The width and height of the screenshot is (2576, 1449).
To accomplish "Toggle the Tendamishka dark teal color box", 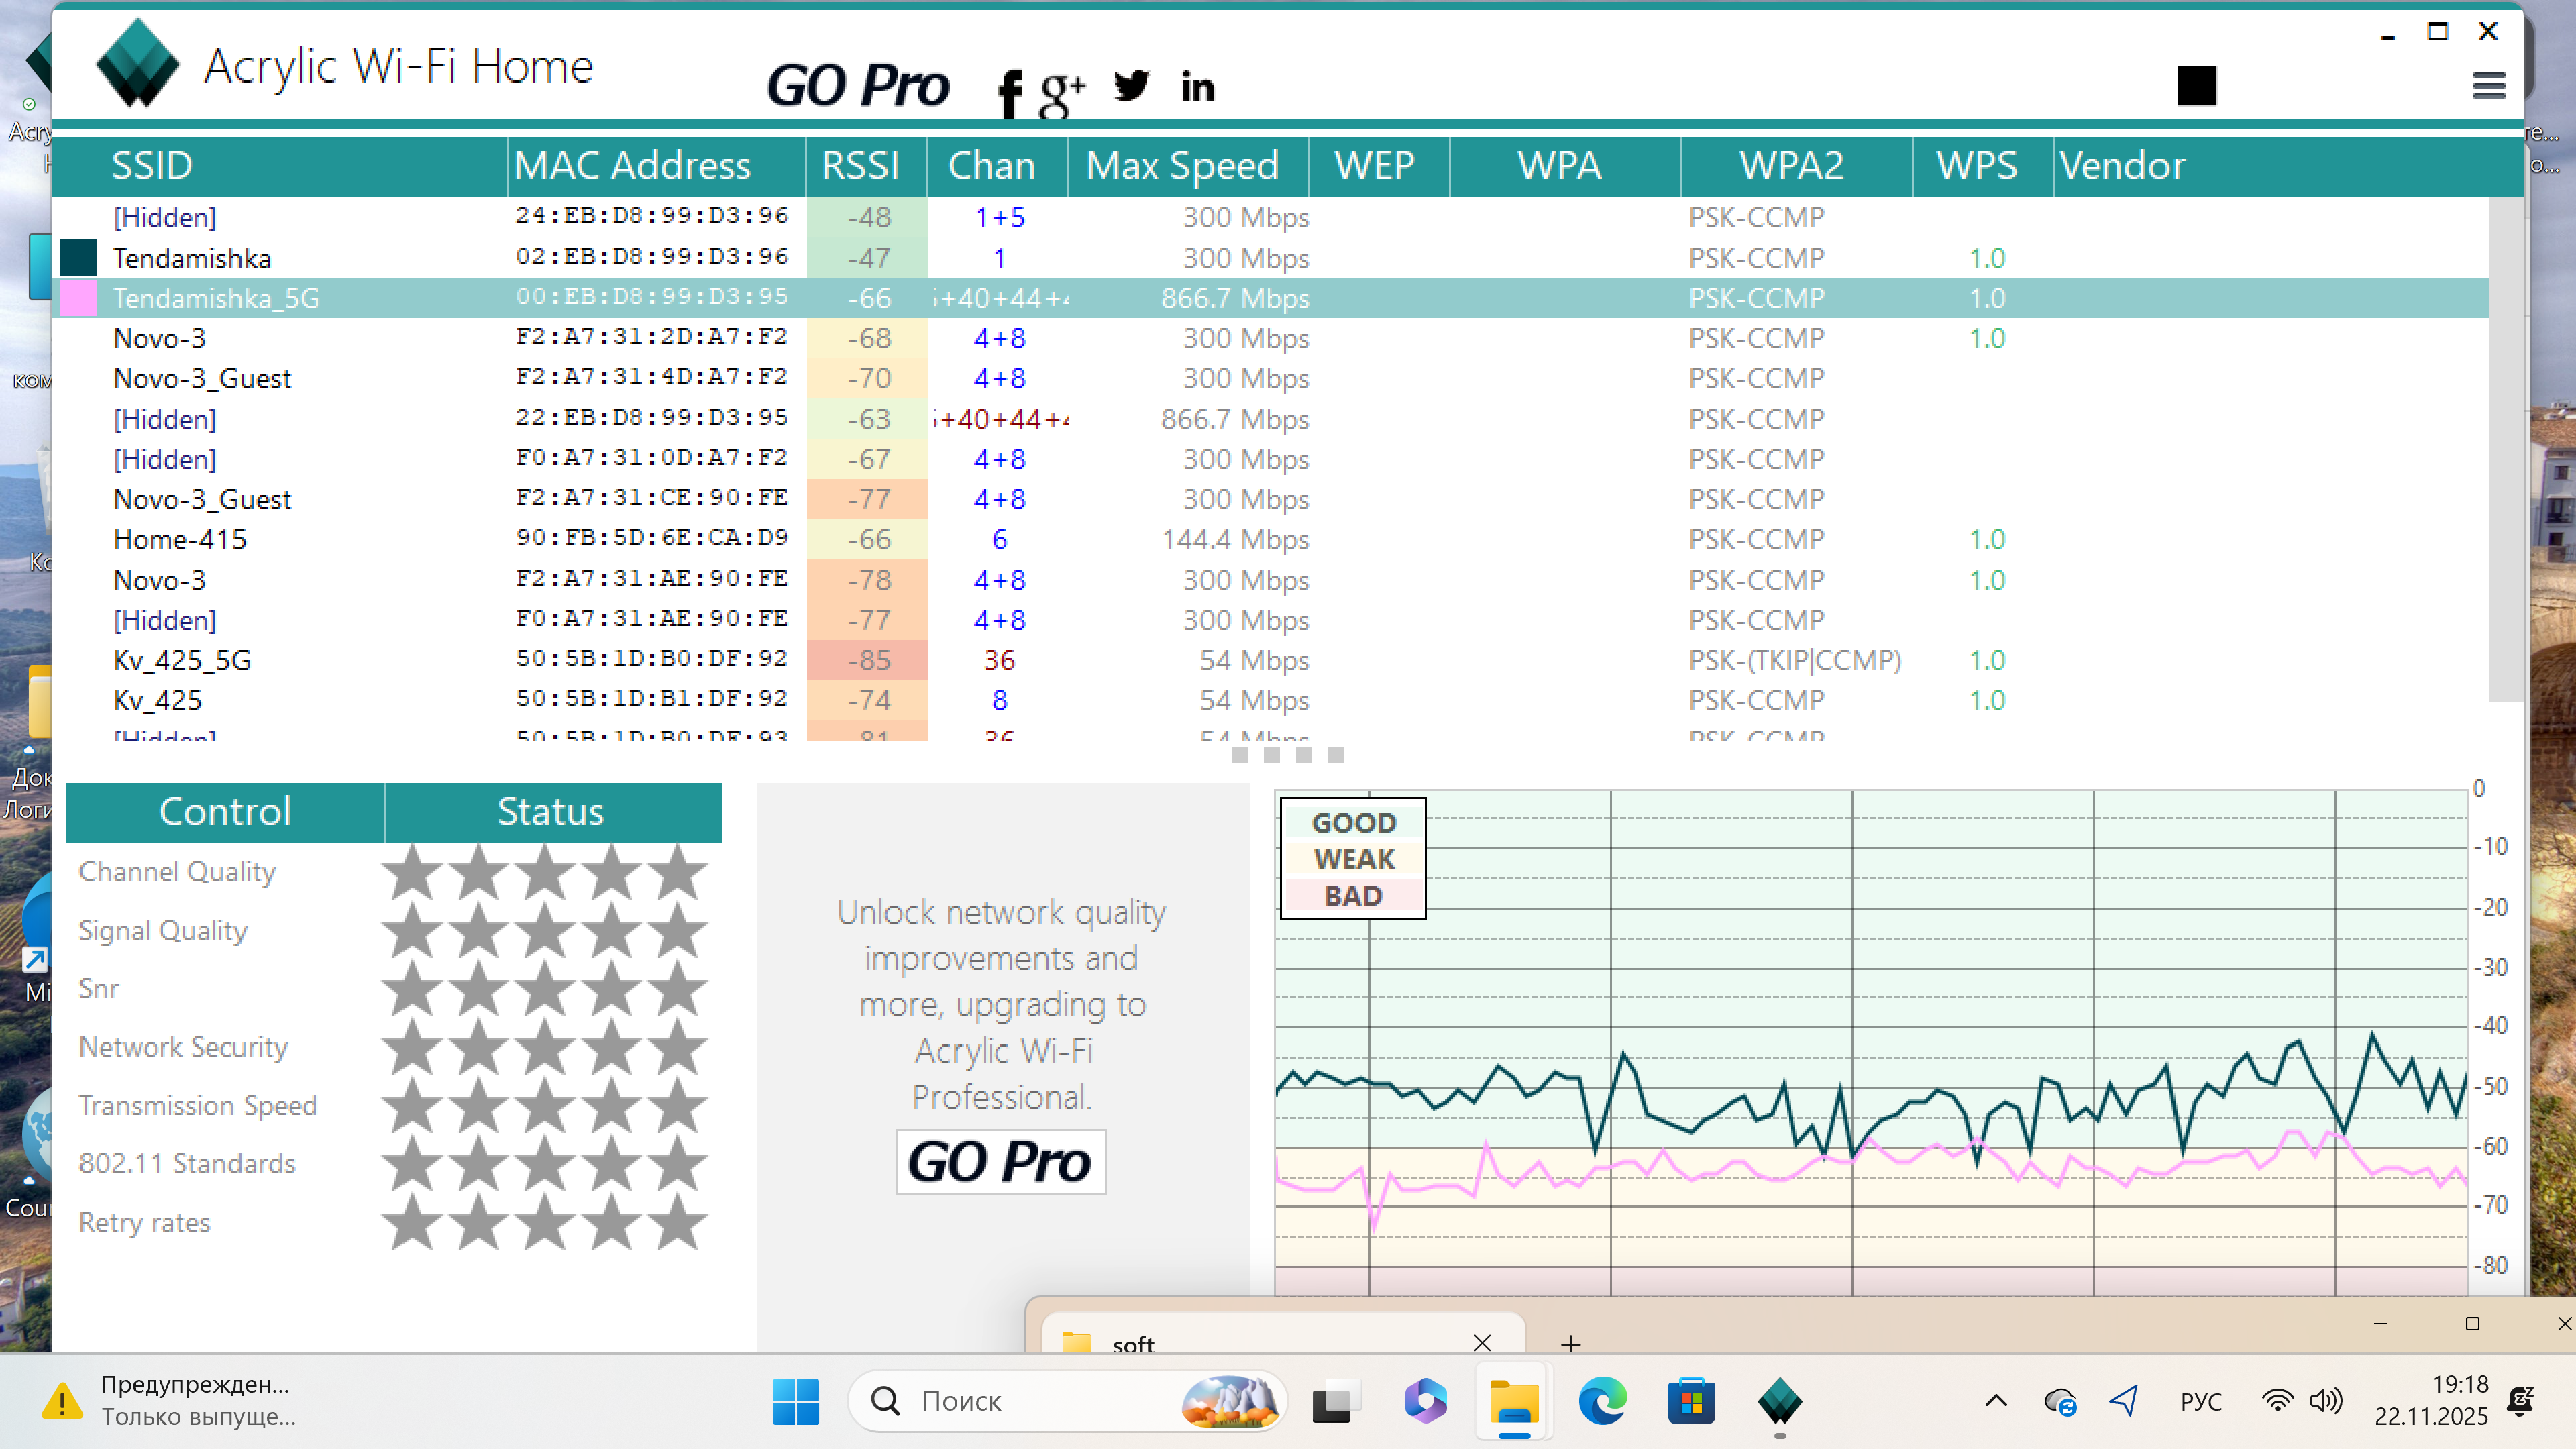I will [78, 258].
